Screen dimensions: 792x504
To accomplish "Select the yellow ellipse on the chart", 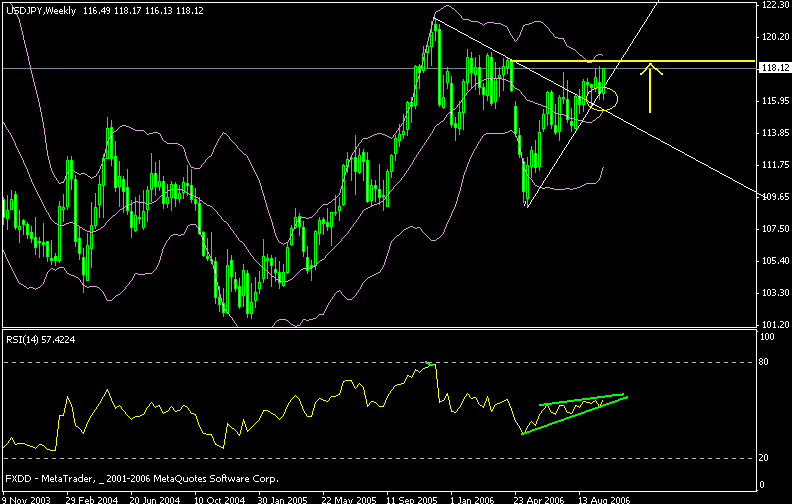I will click(602, 99).
